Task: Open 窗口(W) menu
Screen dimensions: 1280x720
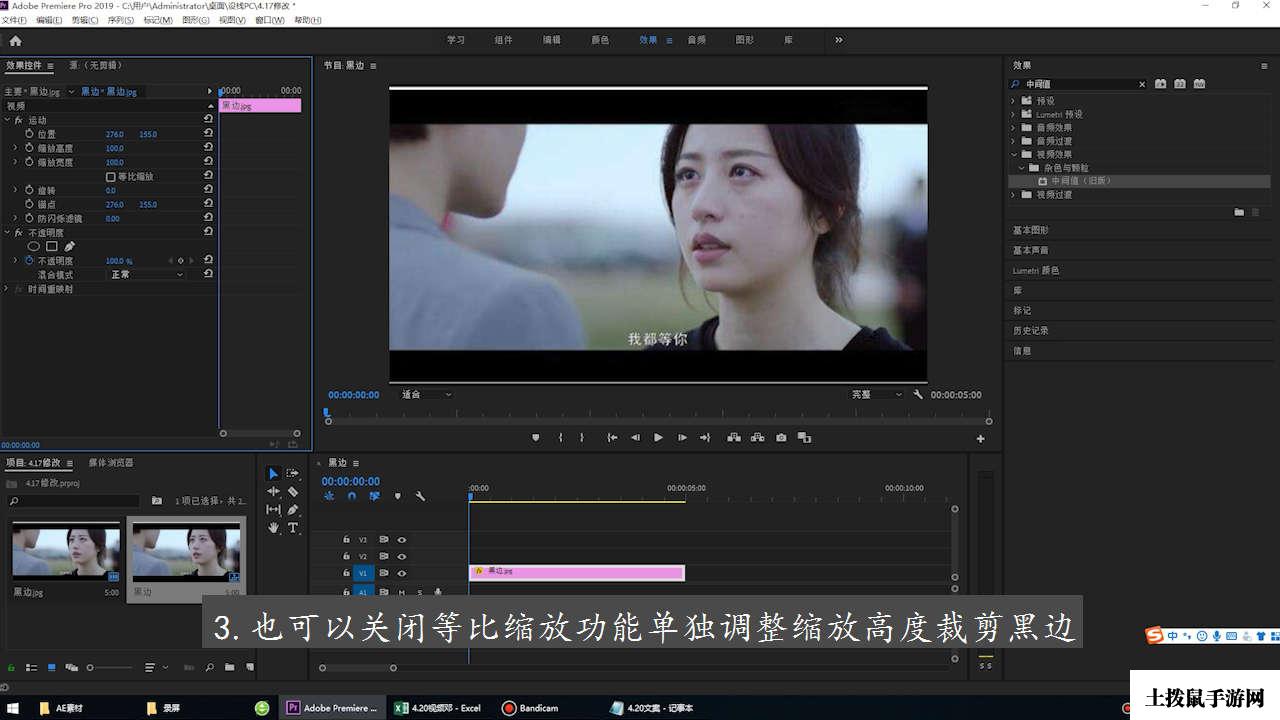Action: 269,20
